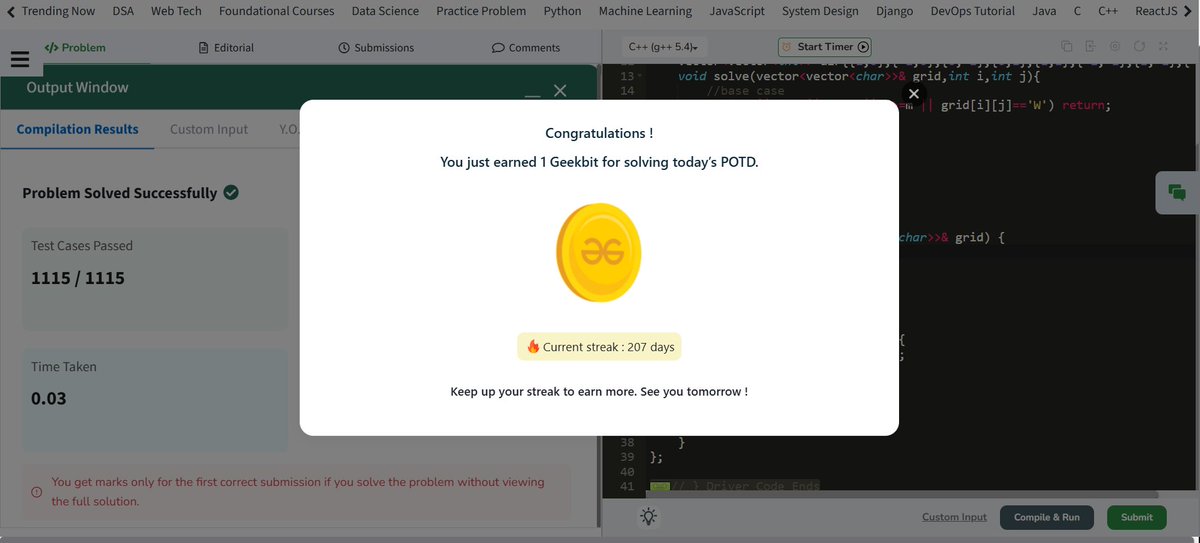Open Practice Problem navigation item

click(481, 11)
